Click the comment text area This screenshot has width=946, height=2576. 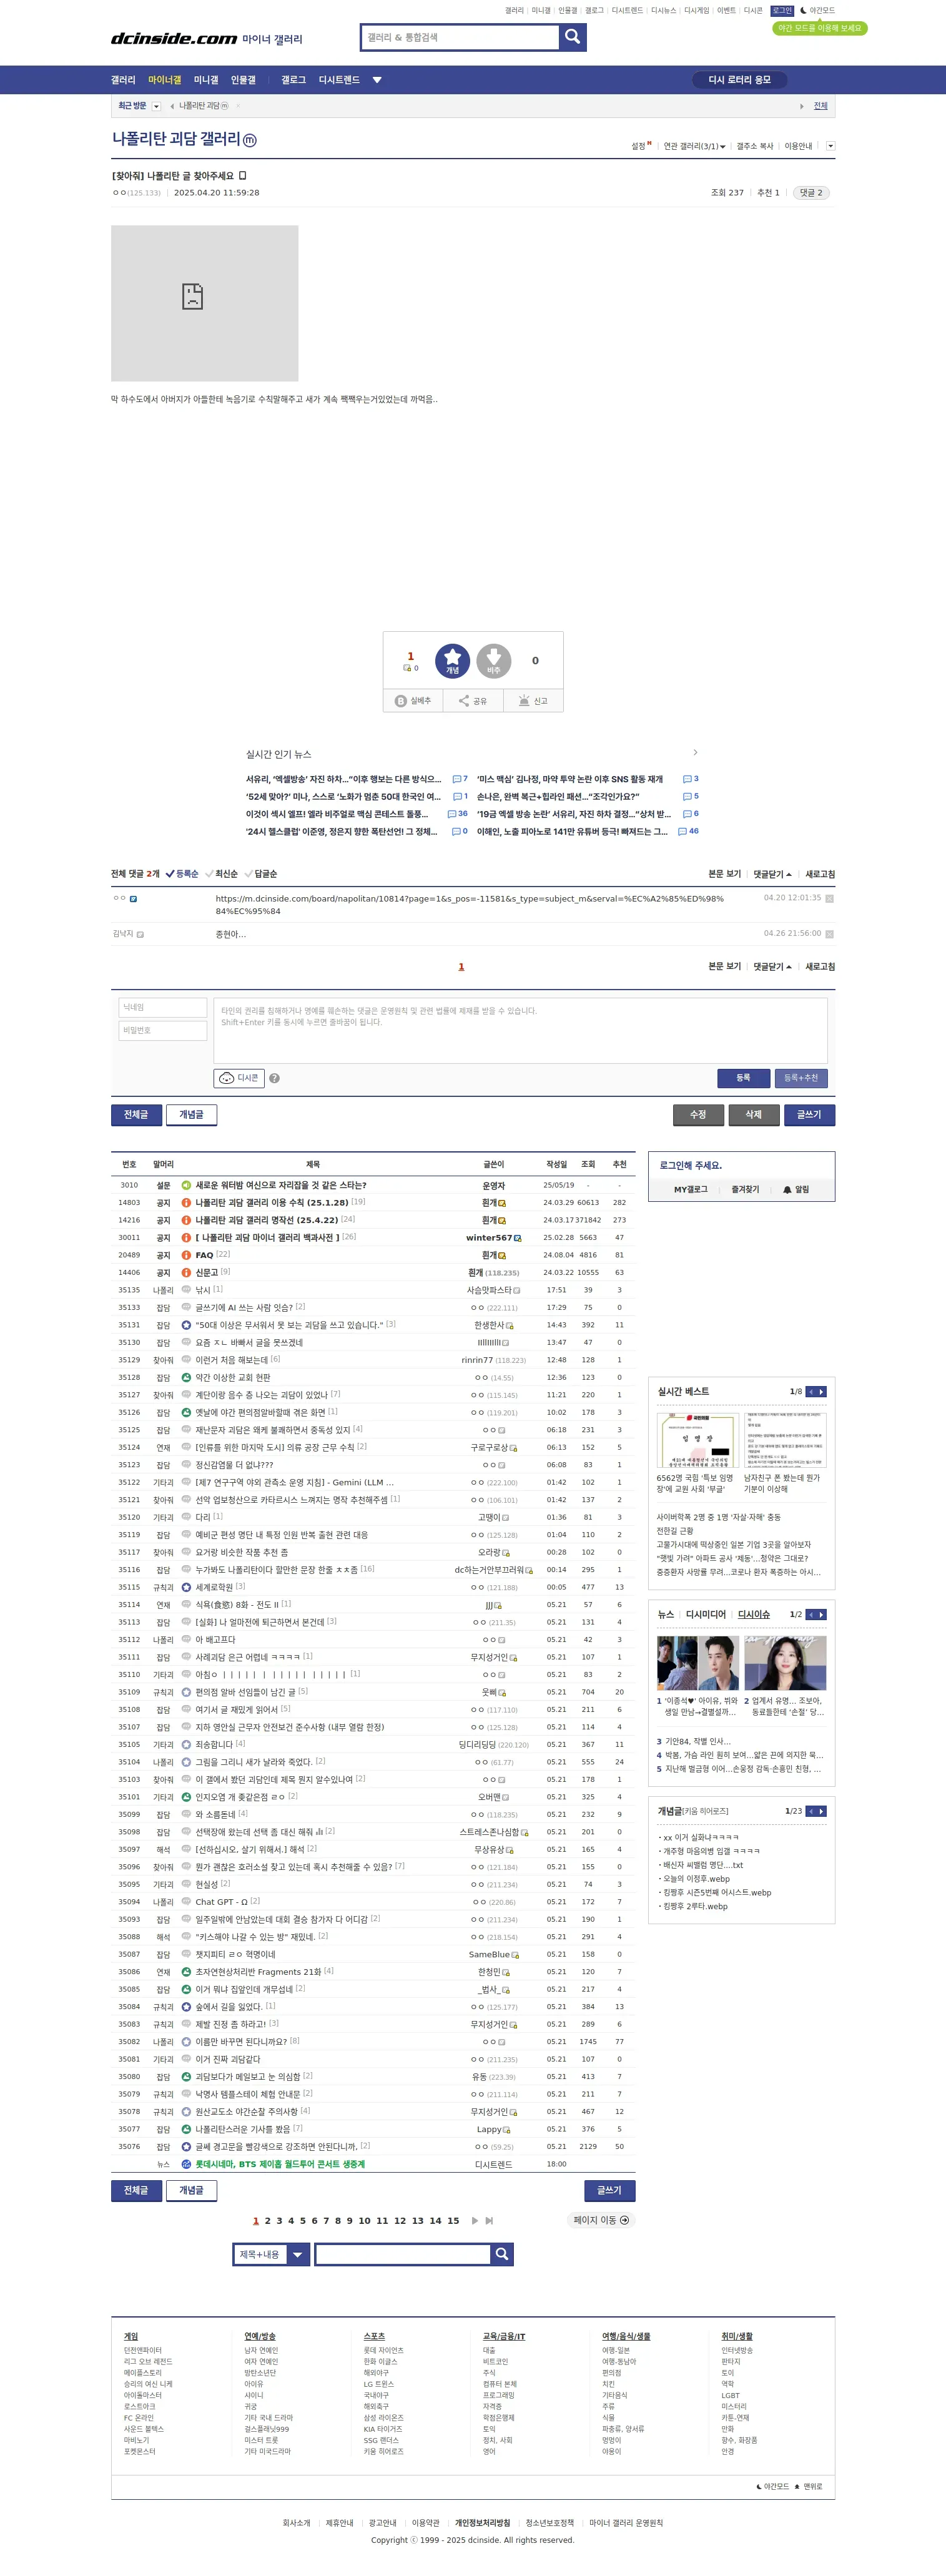(520, 1031)
